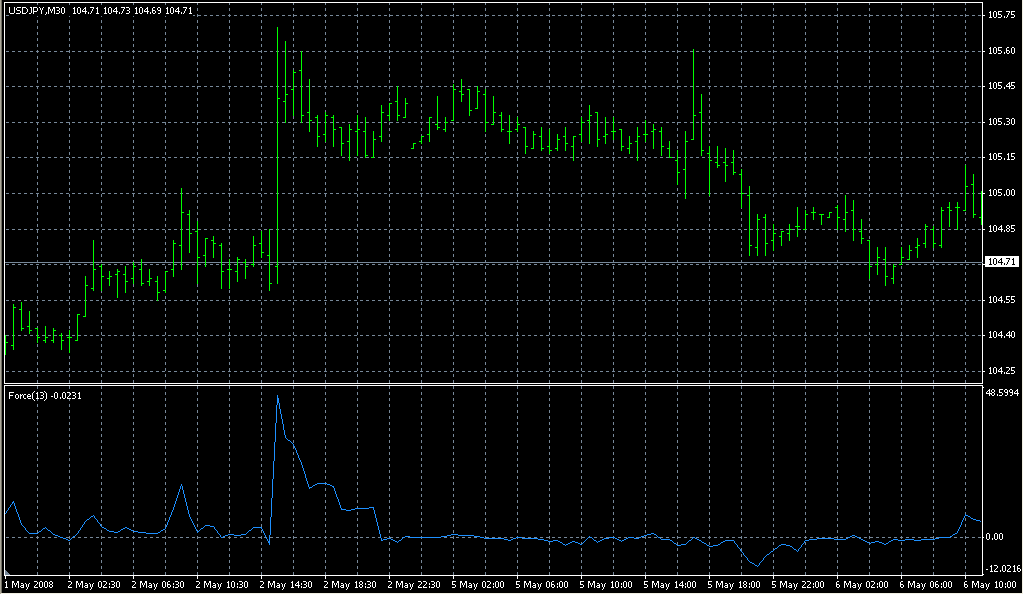The image size is (1024, 594).
Task: Click the 1 May 2008 date label
Action: 29,585
